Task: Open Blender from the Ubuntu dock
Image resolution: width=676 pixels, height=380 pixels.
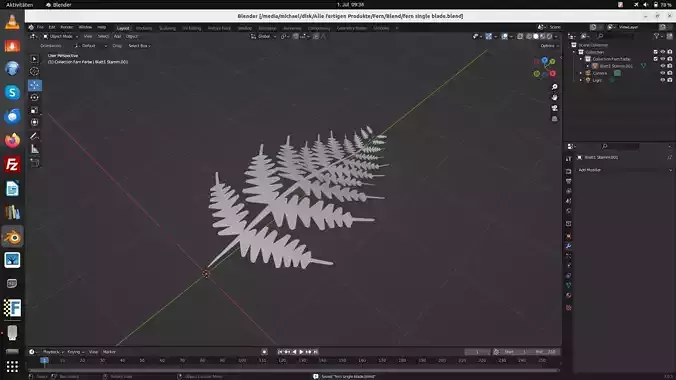Action: (12, 236)
